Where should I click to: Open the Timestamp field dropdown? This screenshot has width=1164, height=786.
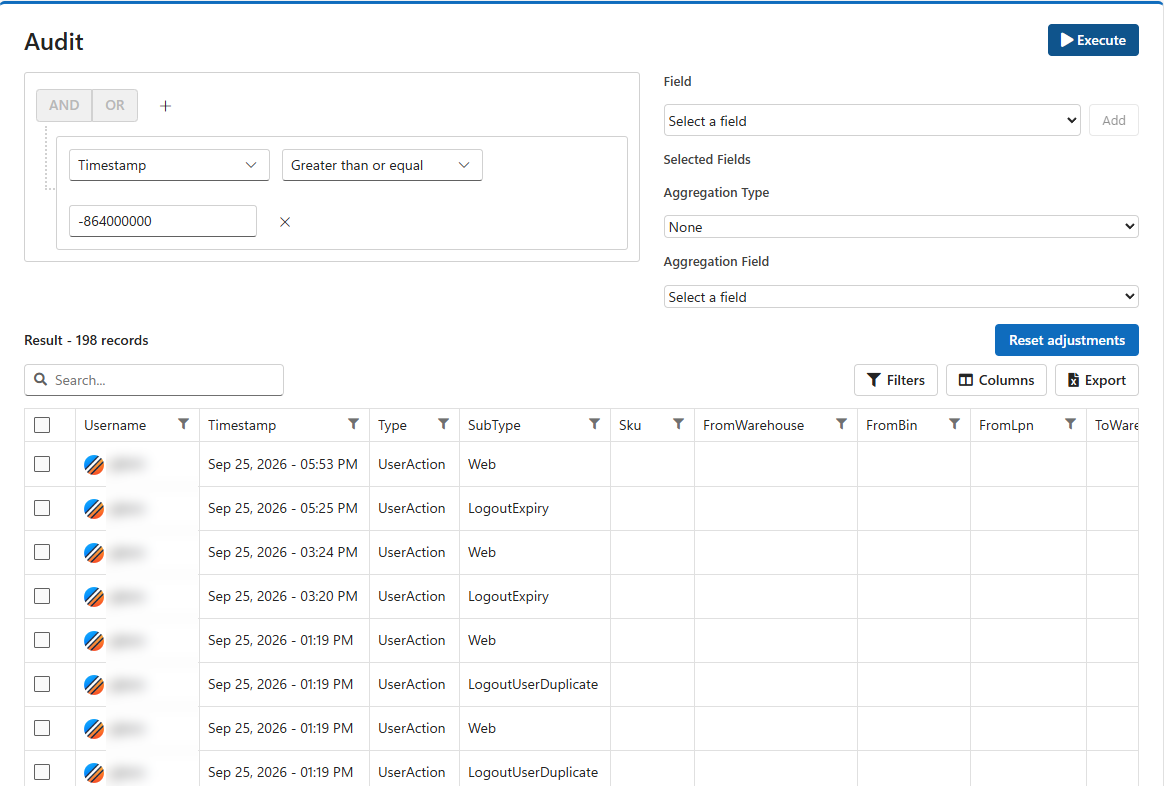pyautogui.click(x=169, y=165)
